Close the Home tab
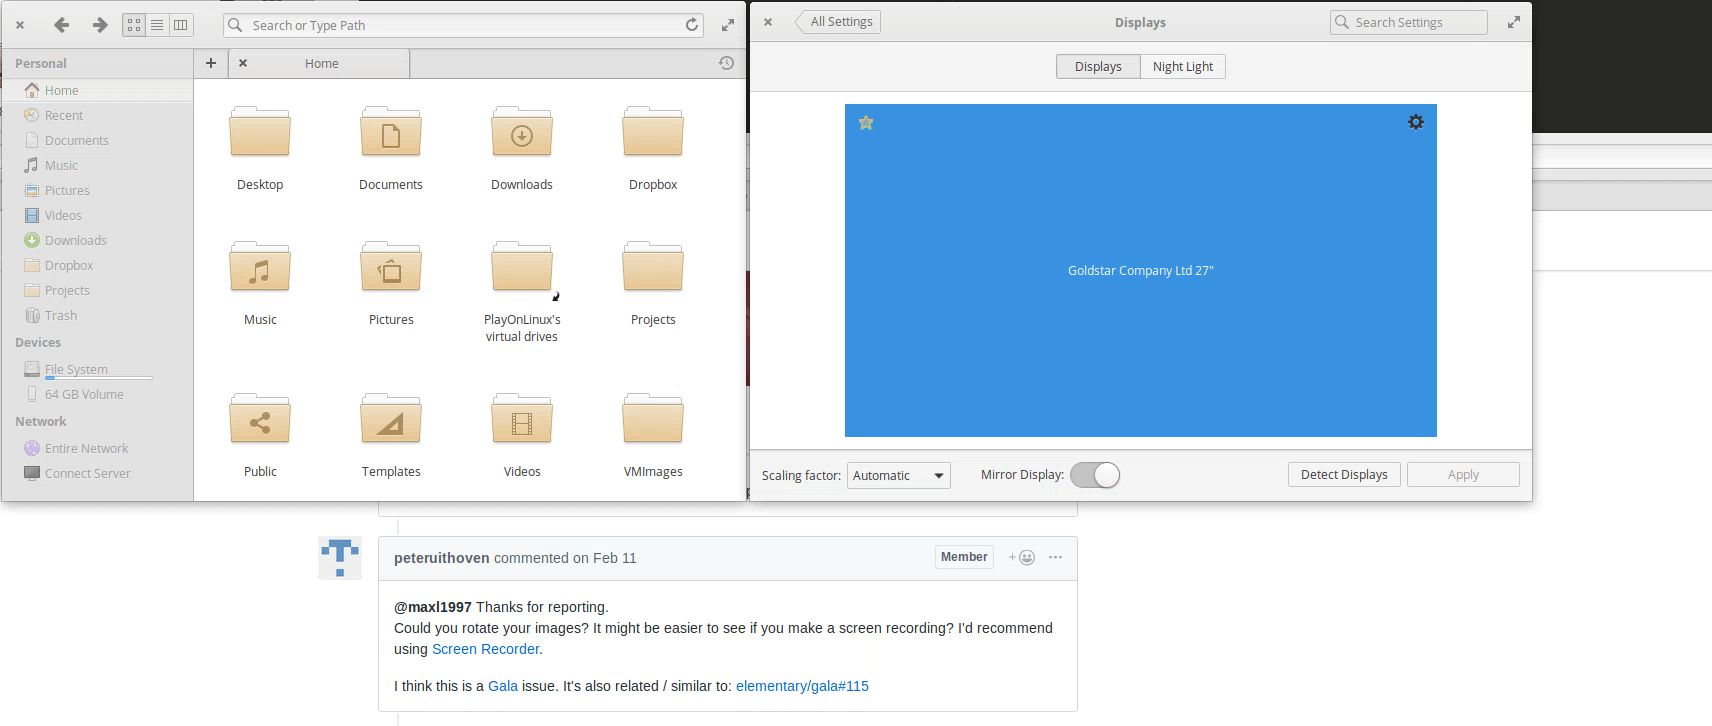Image resolution: width=1712 pixels, height=726 pixels. [243, 63]
